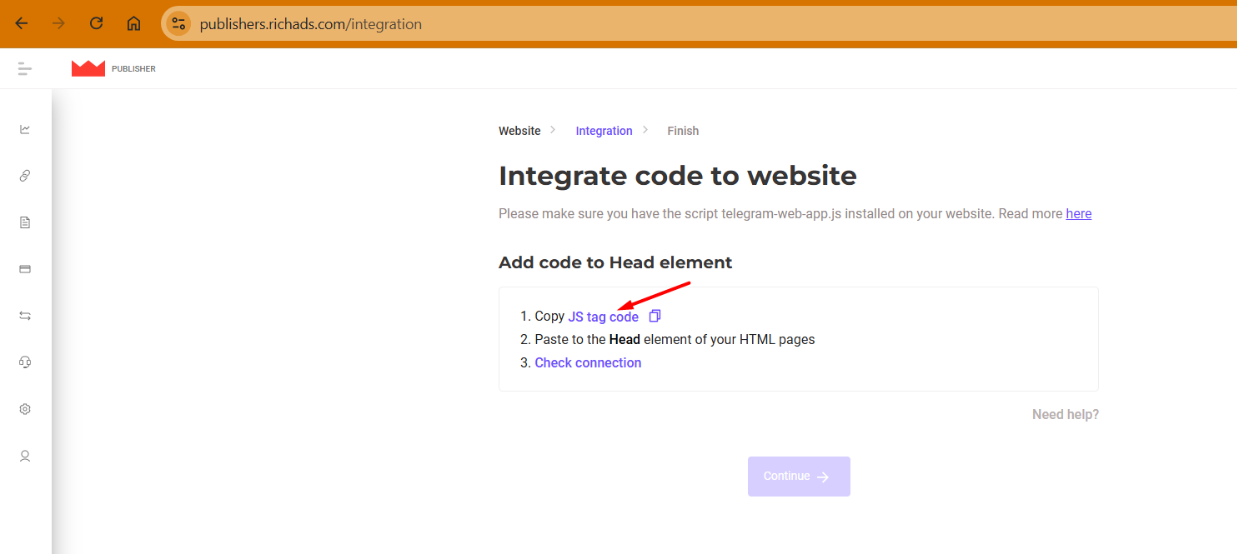Toggle the sidebar with the hamburger menu icon
This screenshot has width=1237, height=557.
[x=25, y=69]
